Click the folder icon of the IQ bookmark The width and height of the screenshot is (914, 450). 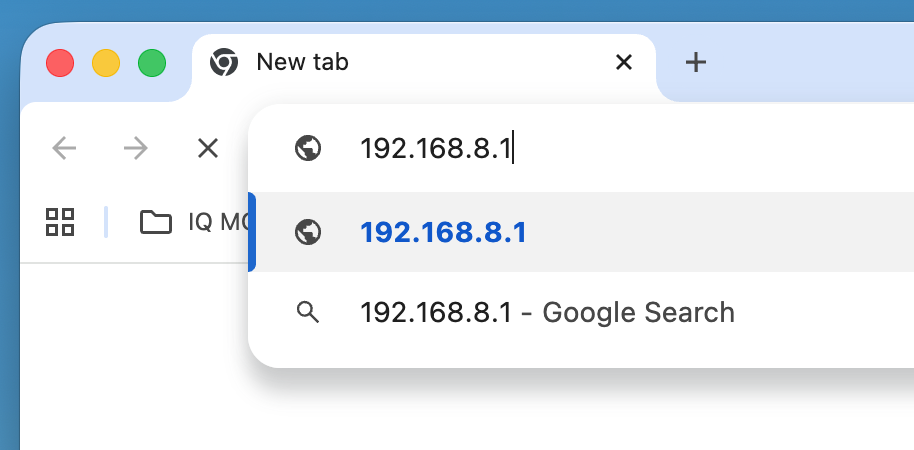155,222
